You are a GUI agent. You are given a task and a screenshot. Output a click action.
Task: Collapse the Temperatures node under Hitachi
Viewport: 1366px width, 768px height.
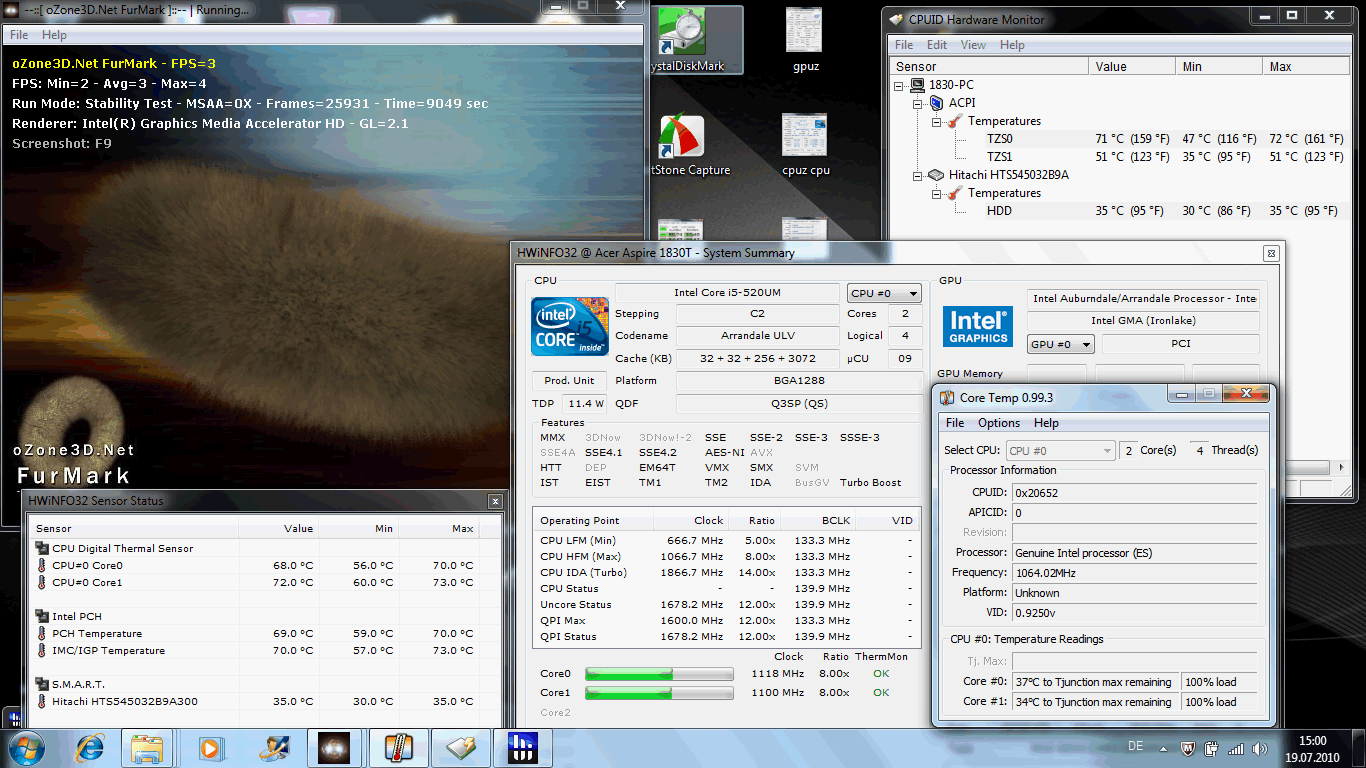click(x=936, y=193)
